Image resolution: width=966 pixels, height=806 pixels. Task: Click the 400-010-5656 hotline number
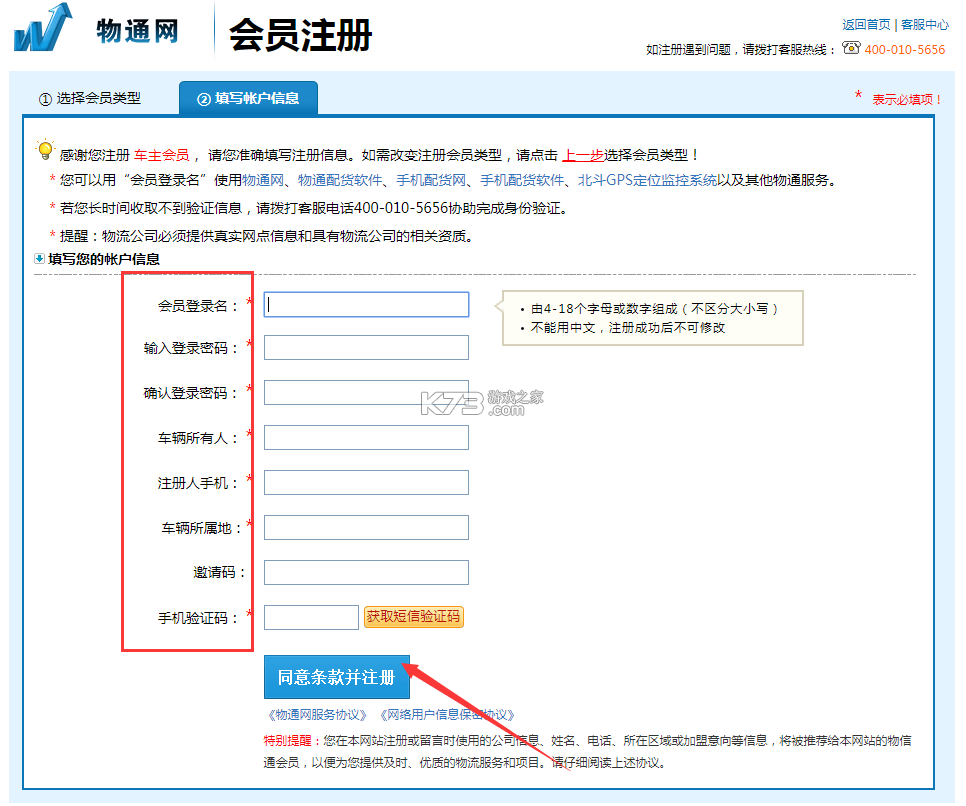pos(904,50)
